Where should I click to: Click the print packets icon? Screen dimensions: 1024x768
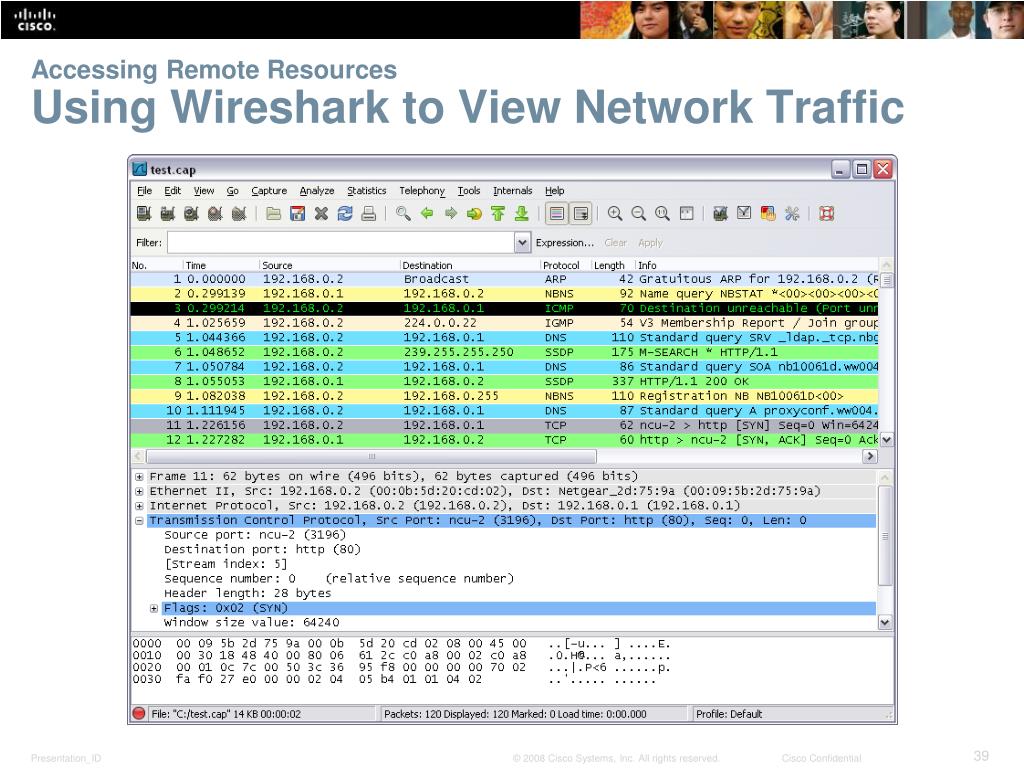coord(368,214)
